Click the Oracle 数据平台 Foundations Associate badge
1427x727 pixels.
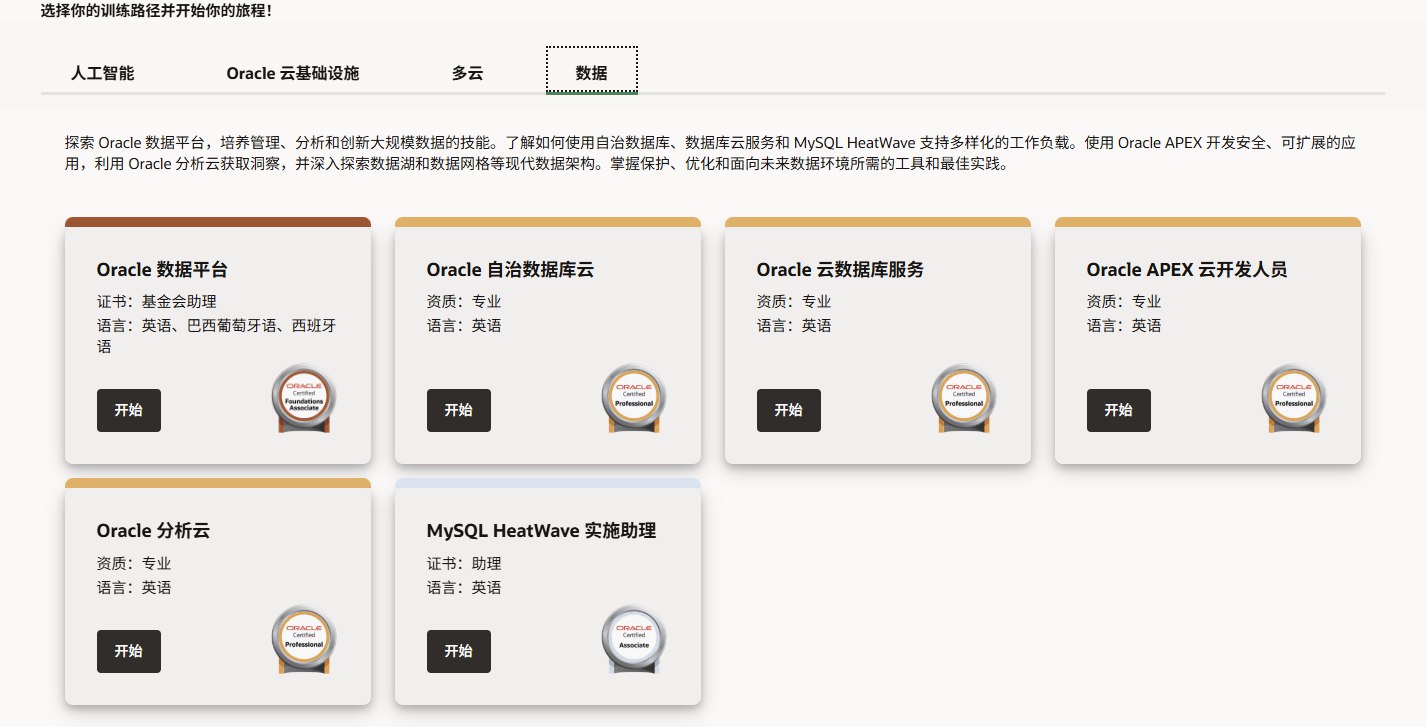[304, 399]
